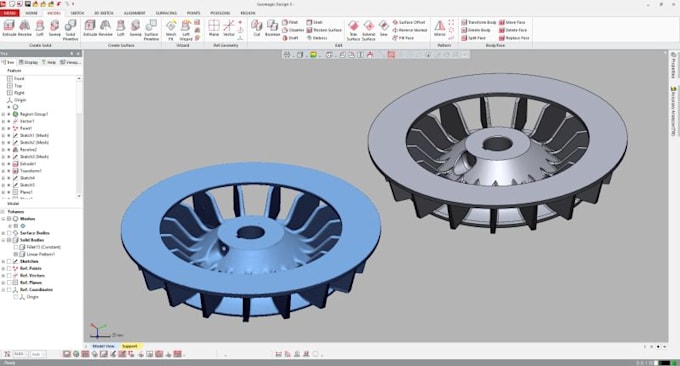Select the Extrude tool in Create Solid
This screenshot has width=680, height=366.
point(9,29)
